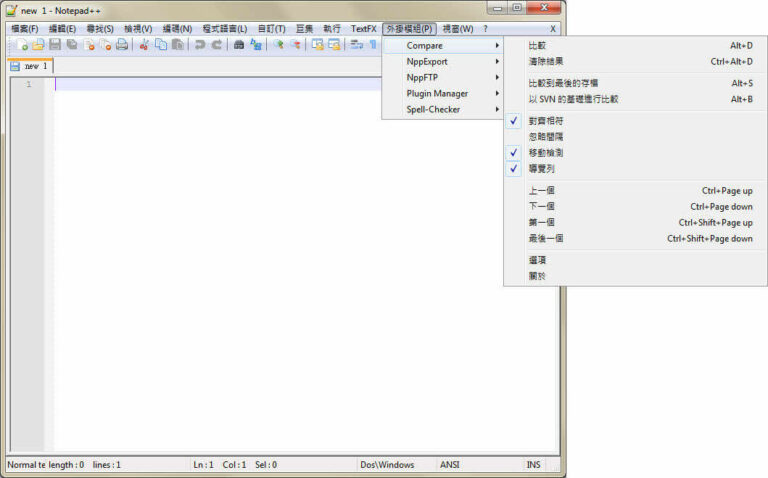Open the TextFX menu
The image size is (768, 478).
[x=363, y=29]
